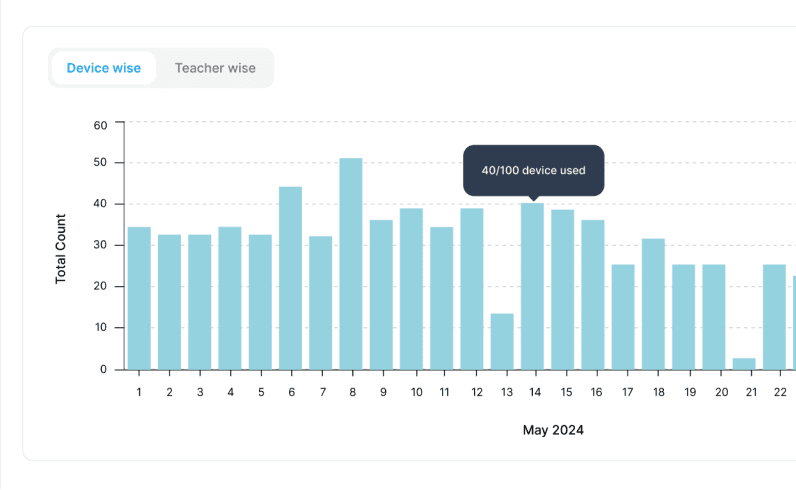The image size is (796, 490).
Task: Select the bar for day 6
Action: tap(290, 278)
